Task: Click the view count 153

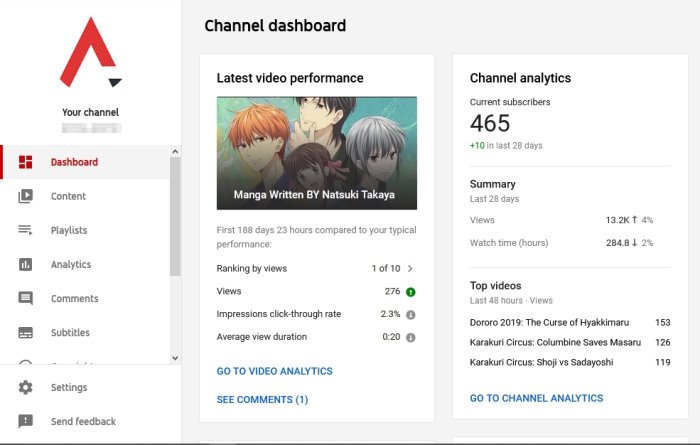Action: click(662, 322)
